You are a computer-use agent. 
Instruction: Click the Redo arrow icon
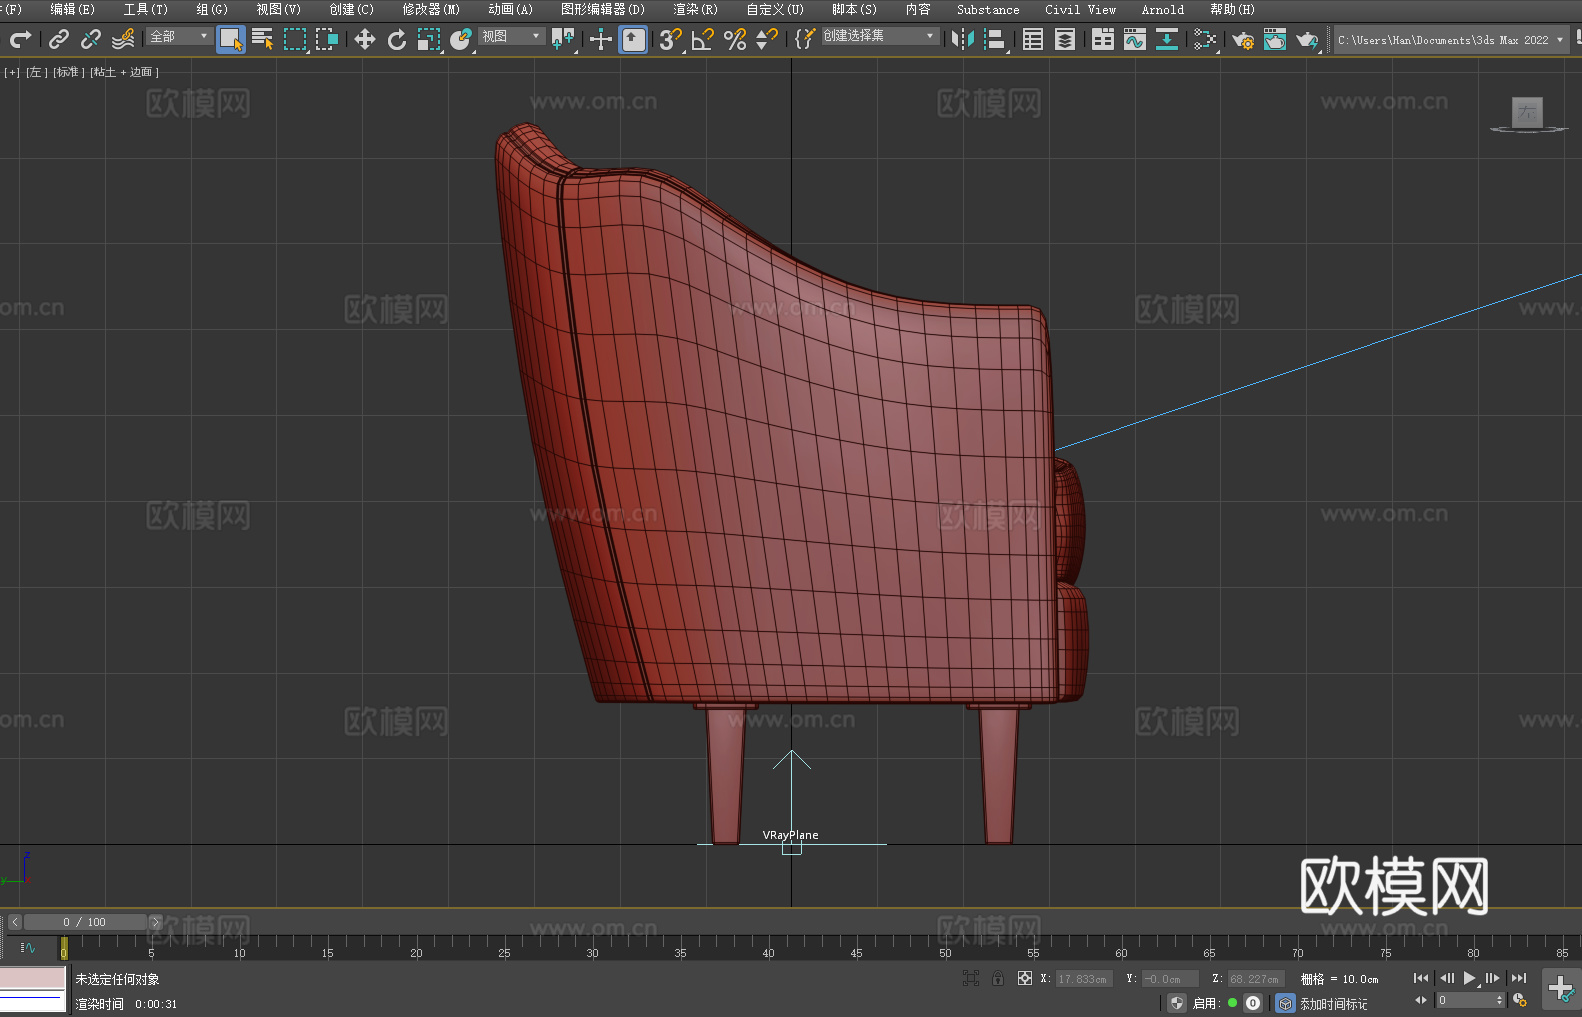tap(20, 39)
